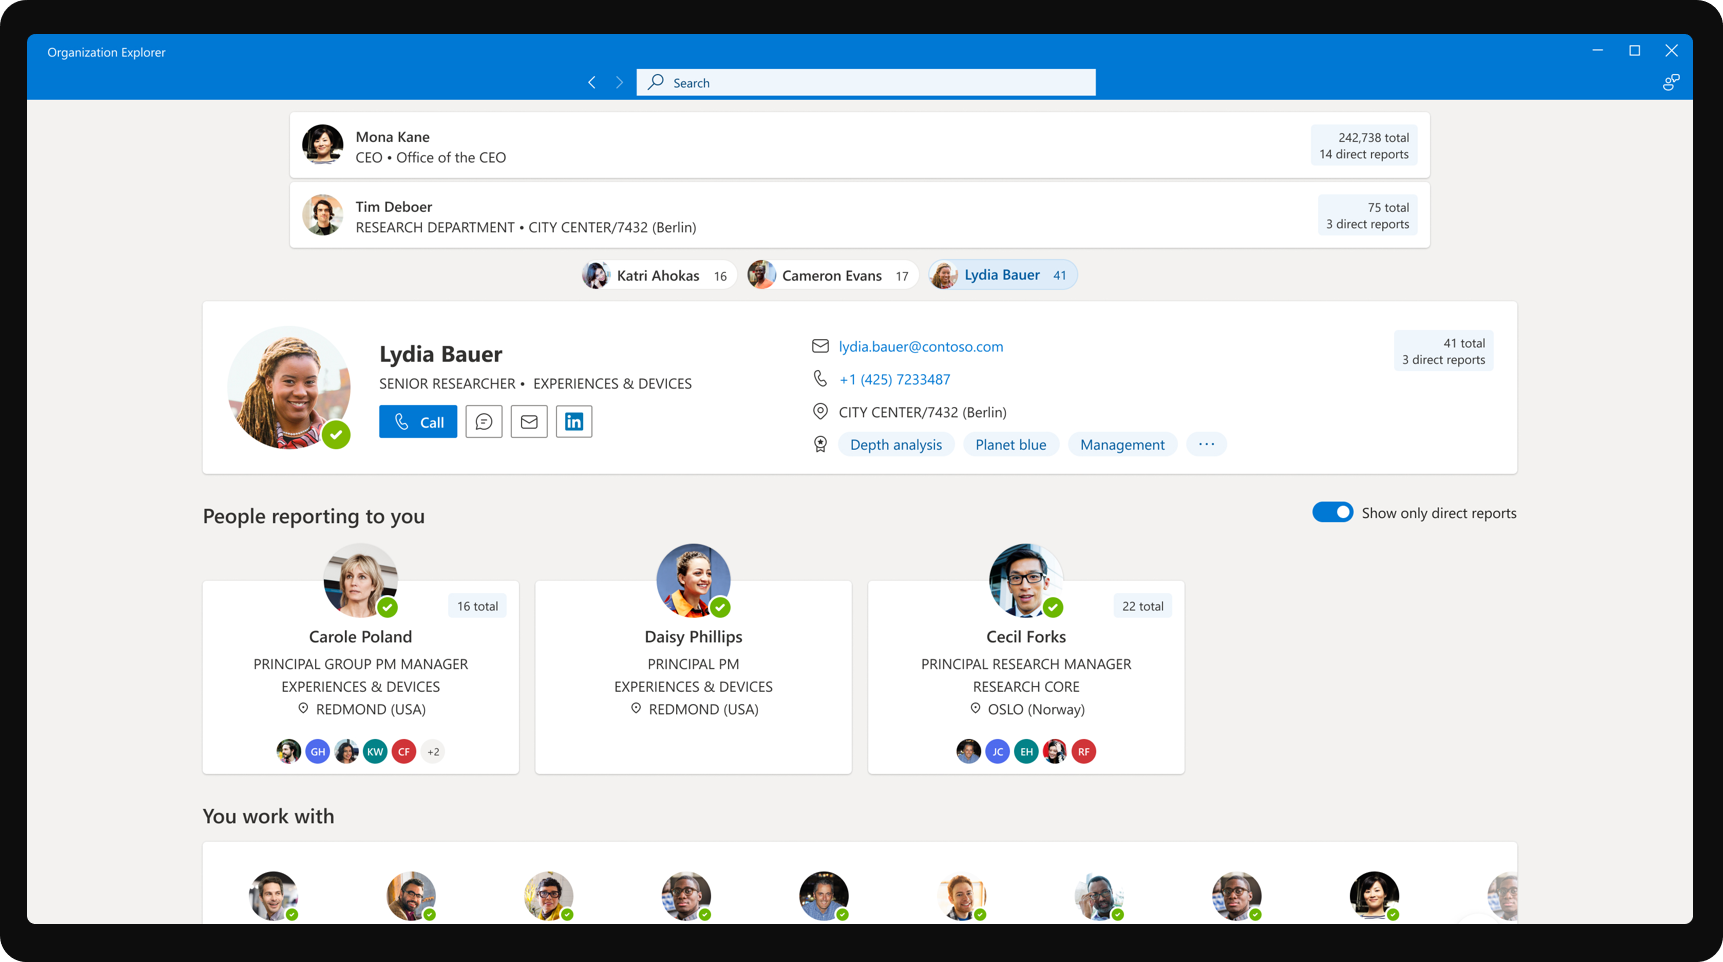
Task: Switch to Cameron Evans peer tab
Action: tap(831, 276)
